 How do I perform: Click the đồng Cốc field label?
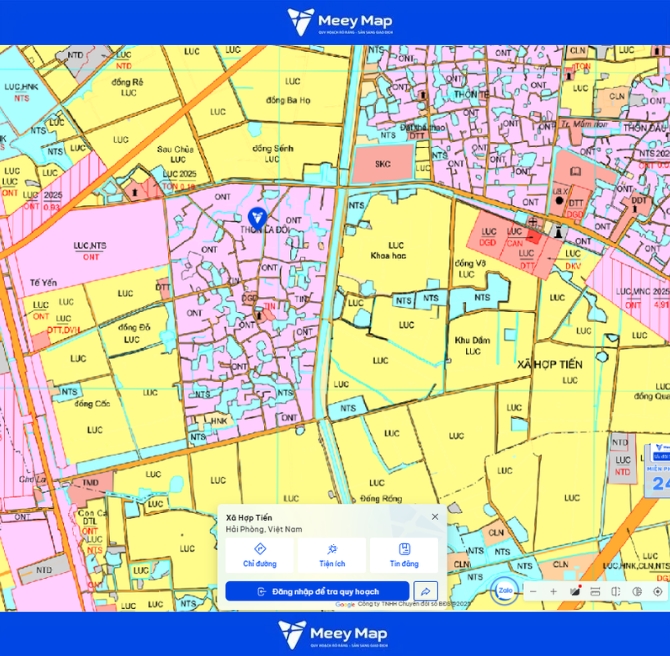tap(92, 403)
